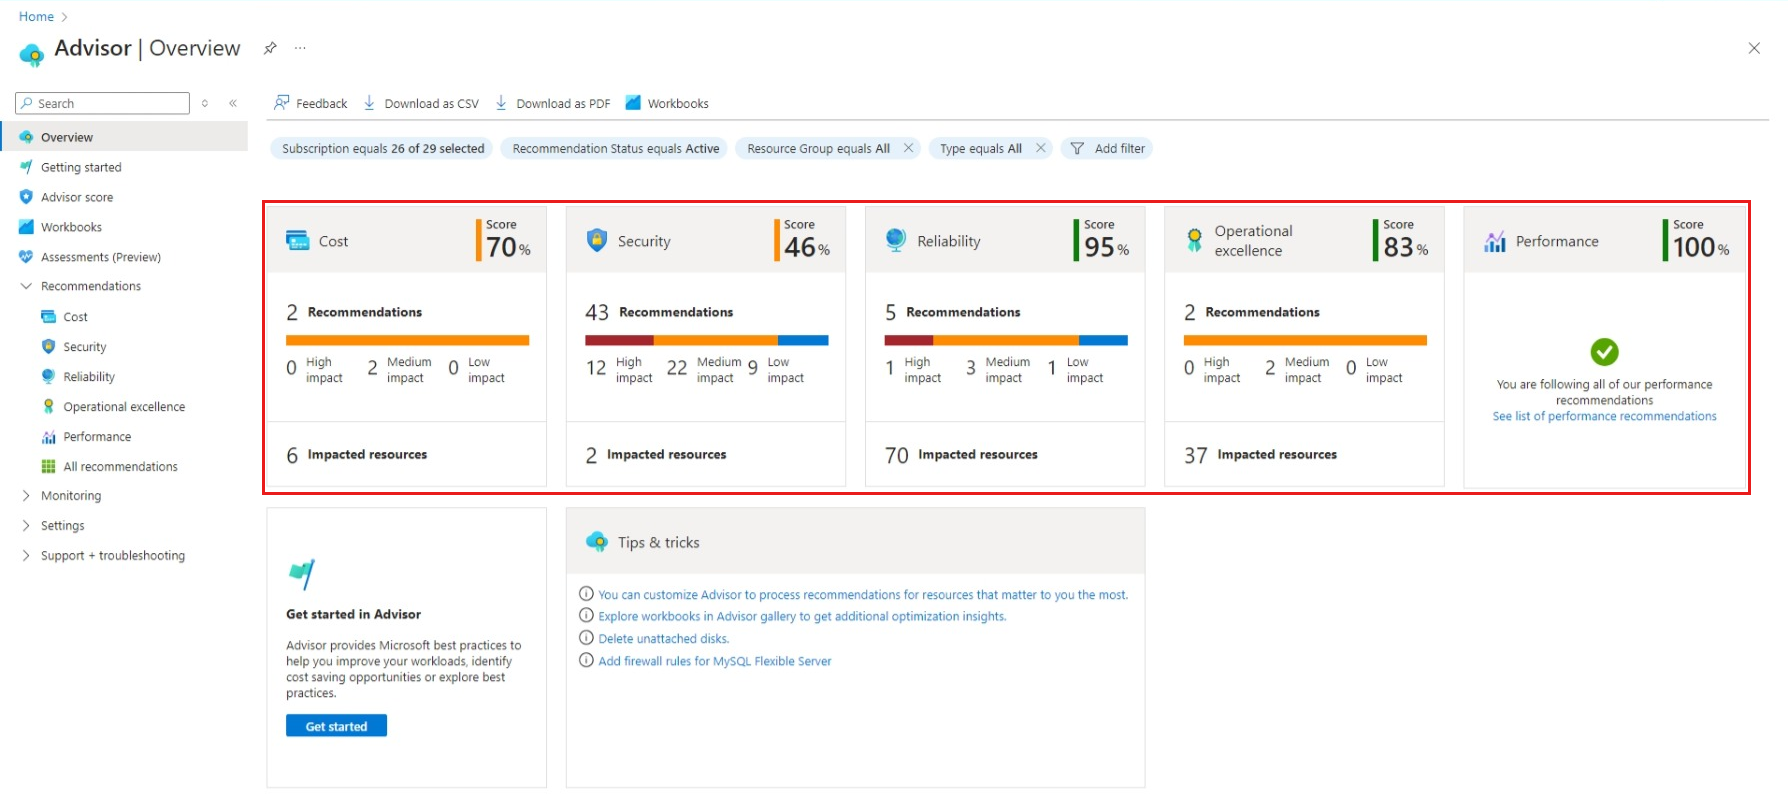1788x804 pixels.
Task: Expand the Monitoring section
Action: (x=26, y=496)
